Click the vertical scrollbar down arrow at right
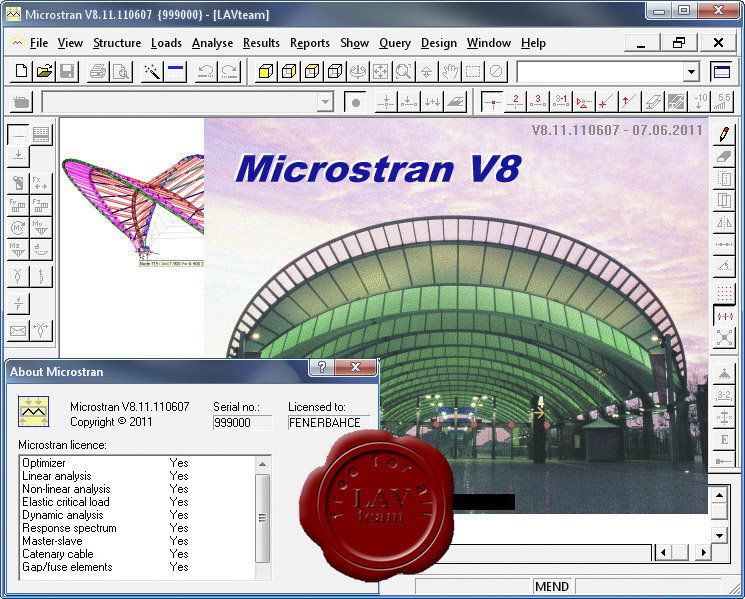The width and height of the screenshot is (745, 599). pos(719,535)
